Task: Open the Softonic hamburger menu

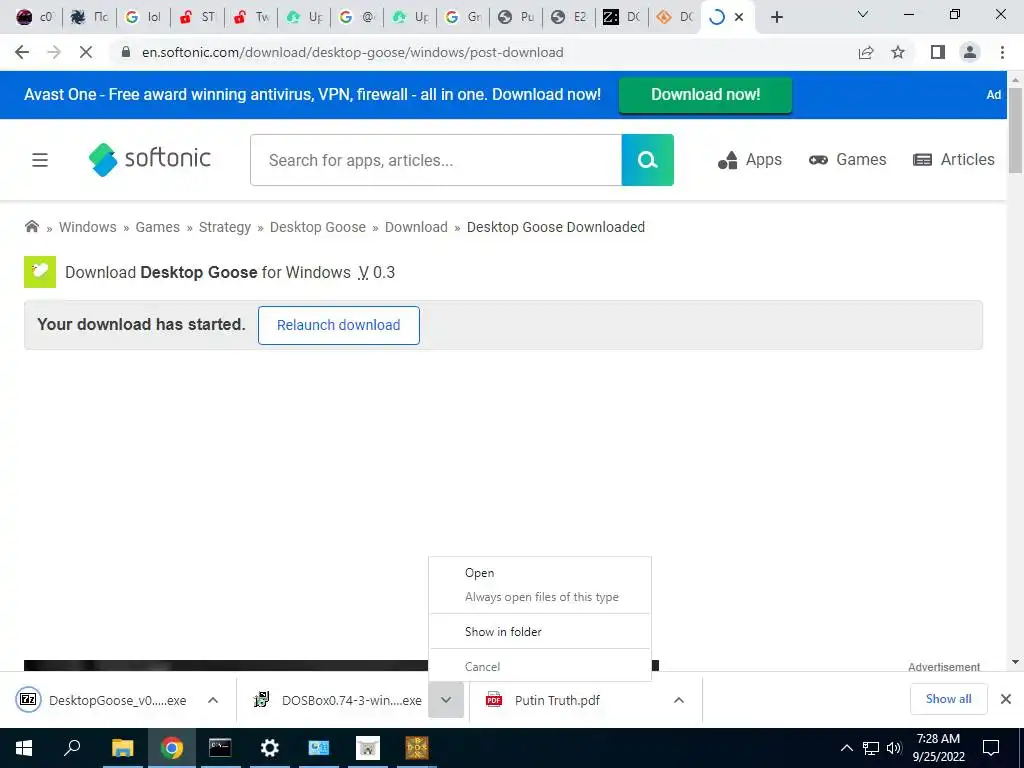Action: (x=40, y=159)
